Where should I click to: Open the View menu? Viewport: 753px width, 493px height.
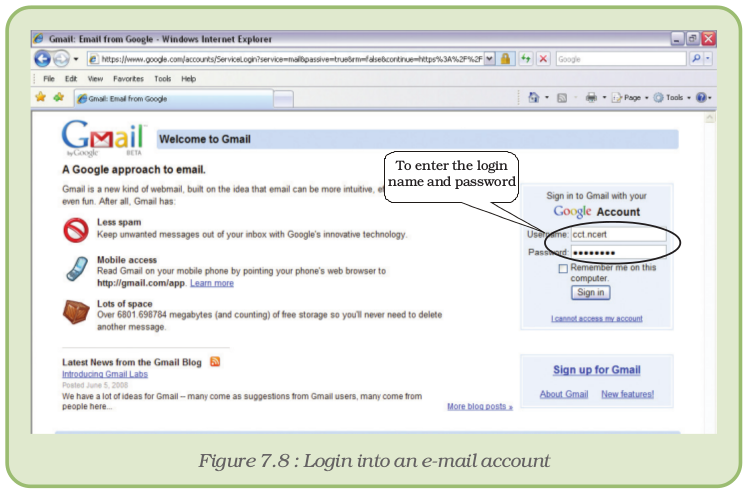click(x=95, y=79)
